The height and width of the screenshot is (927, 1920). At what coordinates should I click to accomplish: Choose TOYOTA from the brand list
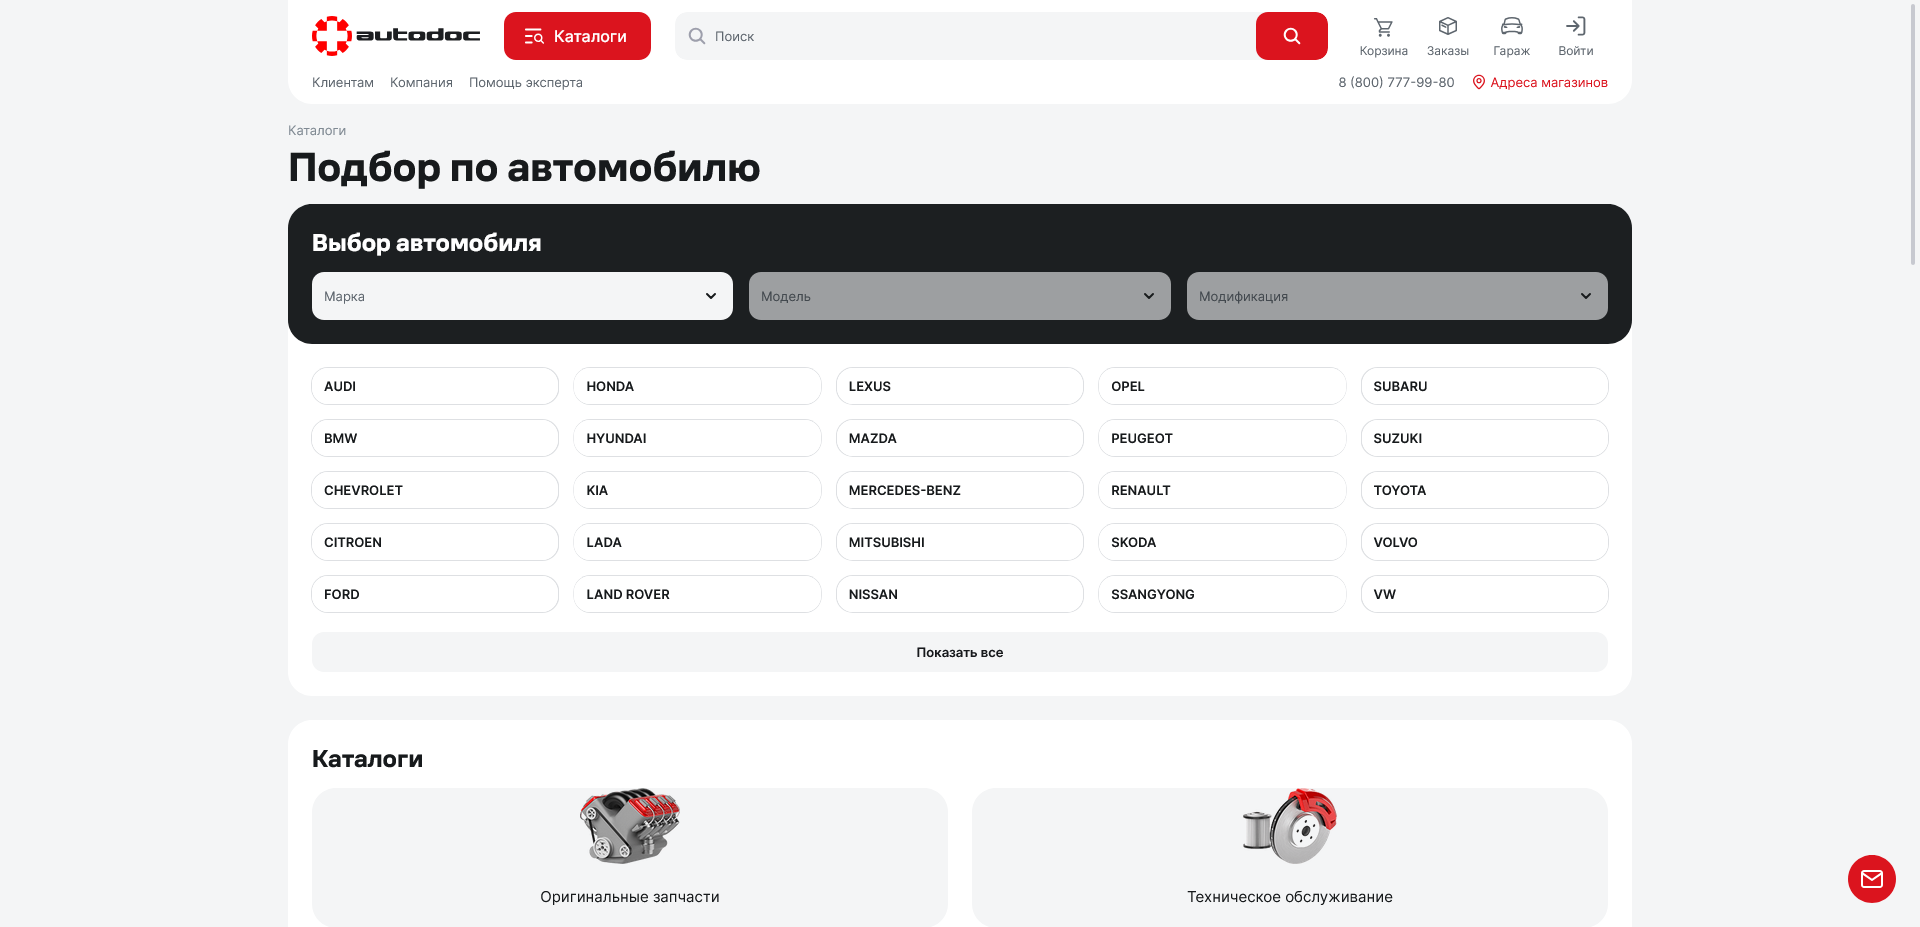click(x=1484, y=490)
